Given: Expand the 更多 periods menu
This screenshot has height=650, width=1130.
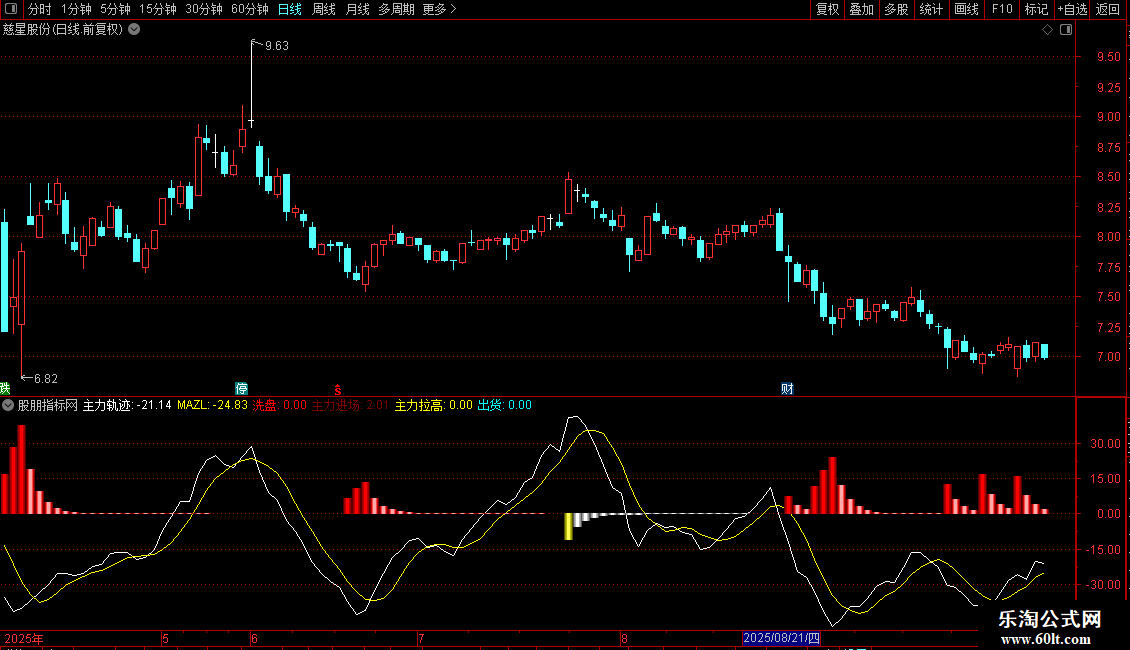Looking at the screenshot, I should [439, 9].
